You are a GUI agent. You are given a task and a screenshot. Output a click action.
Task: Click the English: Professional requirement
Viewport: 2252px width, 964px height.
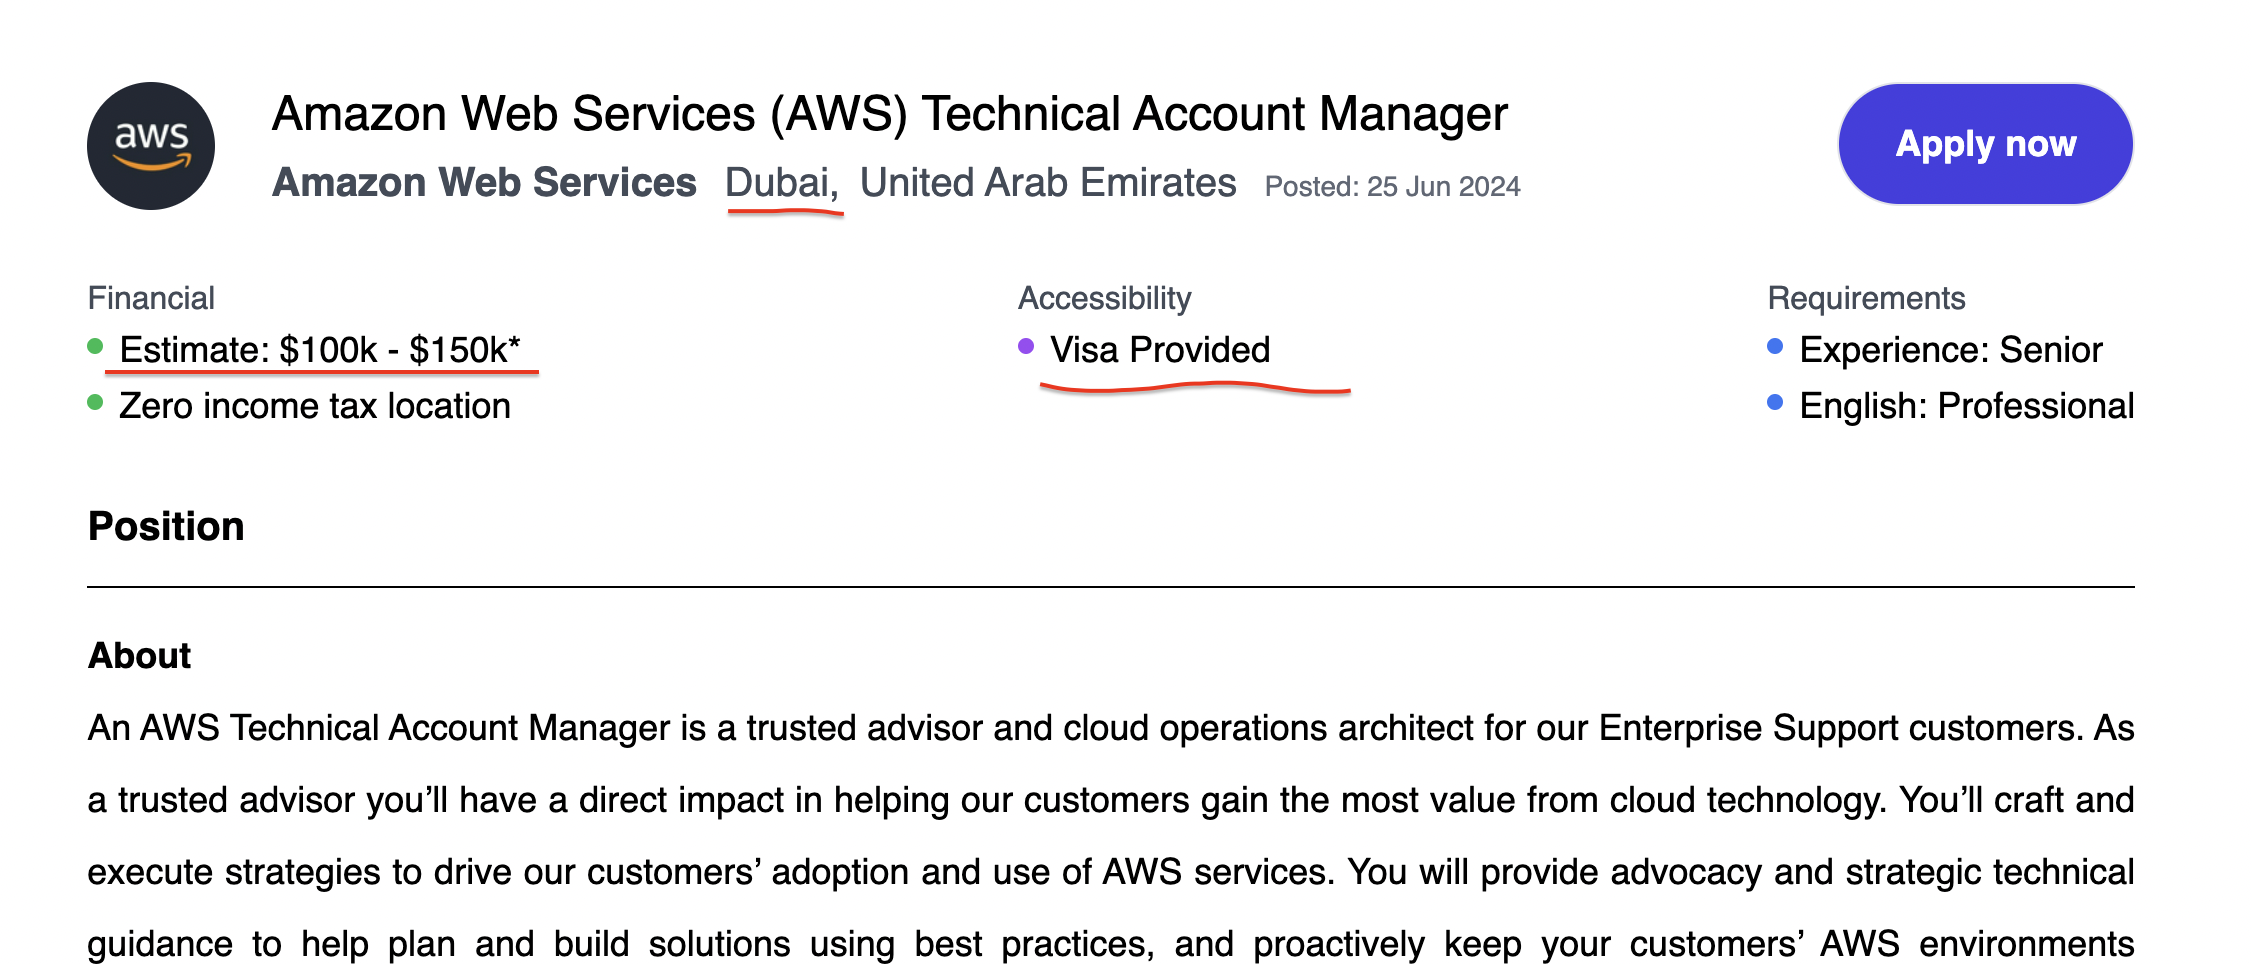(x=1967, y=406)
